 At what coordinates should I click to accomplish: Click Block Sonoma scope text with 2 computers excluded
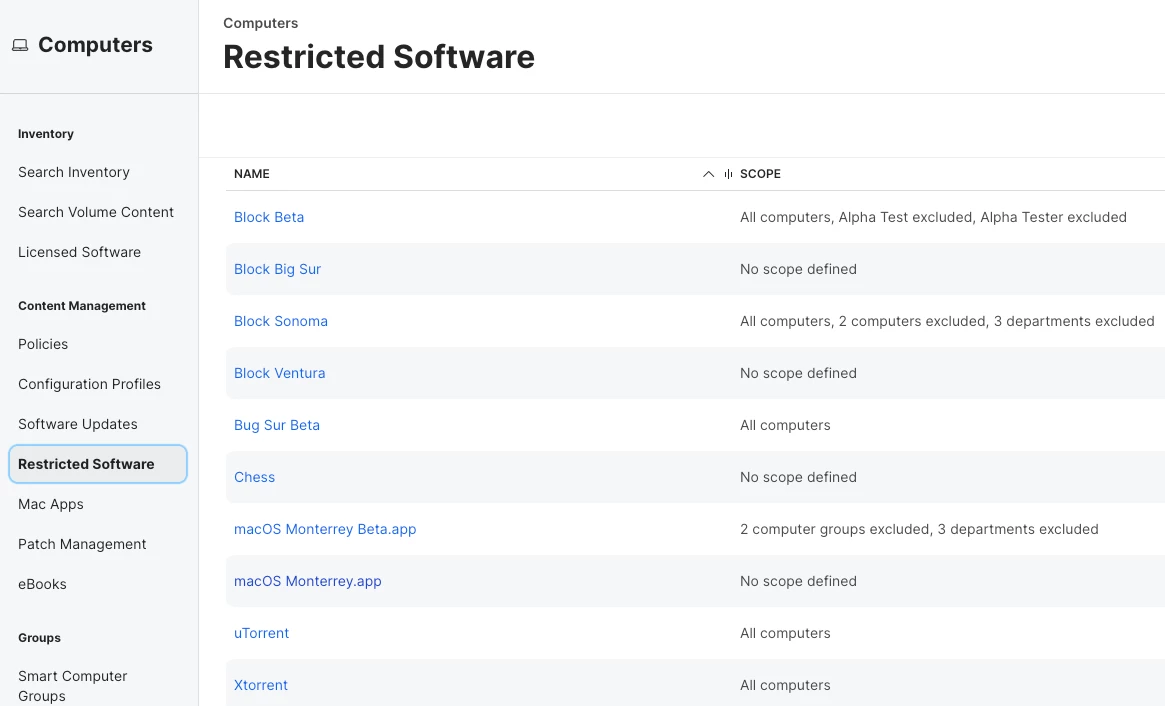click(x=947, y=321)
